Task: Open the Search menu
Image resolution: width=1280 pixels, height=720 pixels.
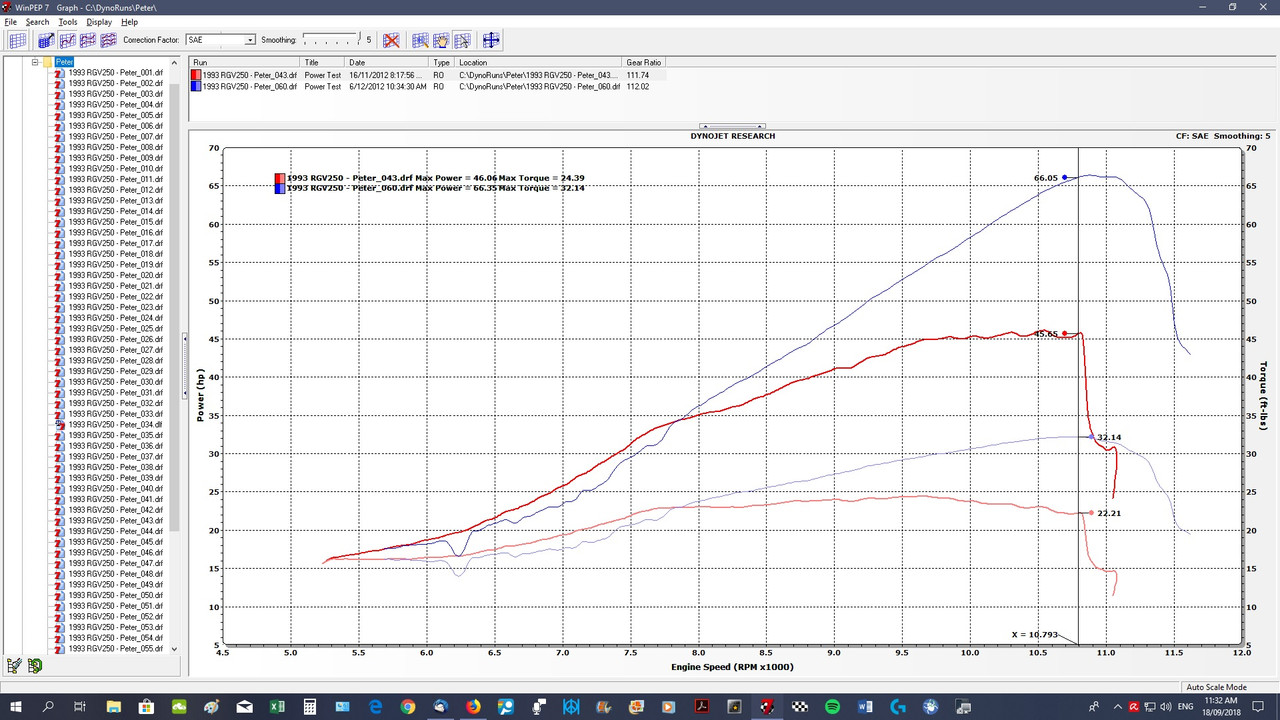Action: click(x=37, y=22)
